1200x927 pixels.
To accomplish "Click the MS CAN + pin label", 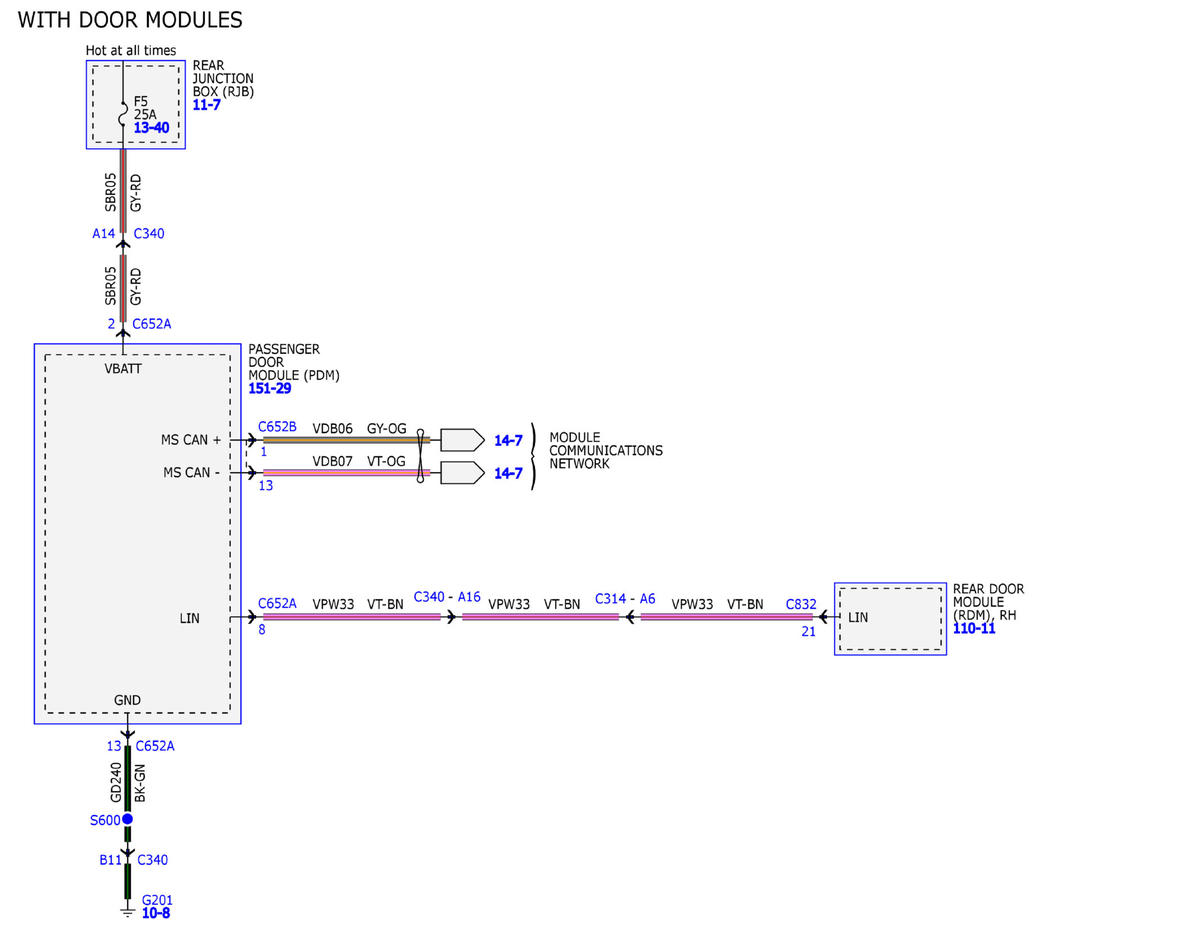I will (191, 440).
